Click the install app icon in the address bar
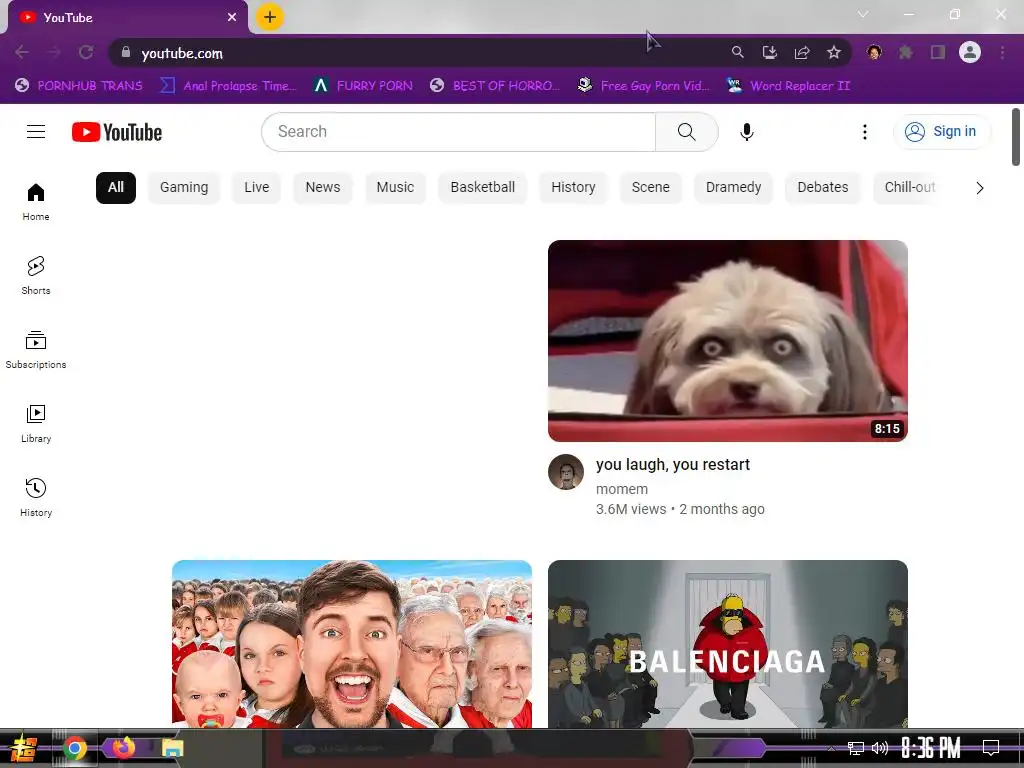 (x=770, y=52)
